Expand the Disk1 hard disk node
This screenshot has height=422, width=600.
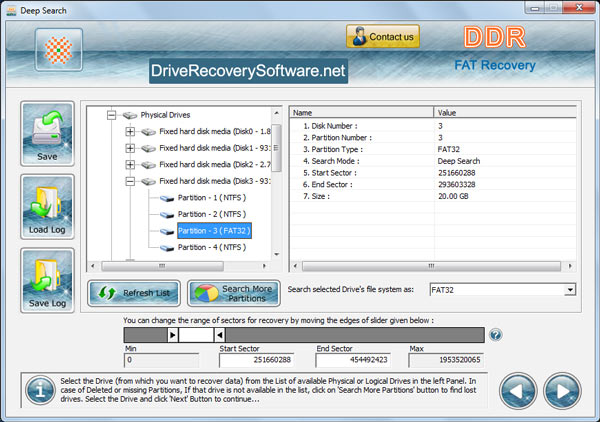(x=130, y=148)
